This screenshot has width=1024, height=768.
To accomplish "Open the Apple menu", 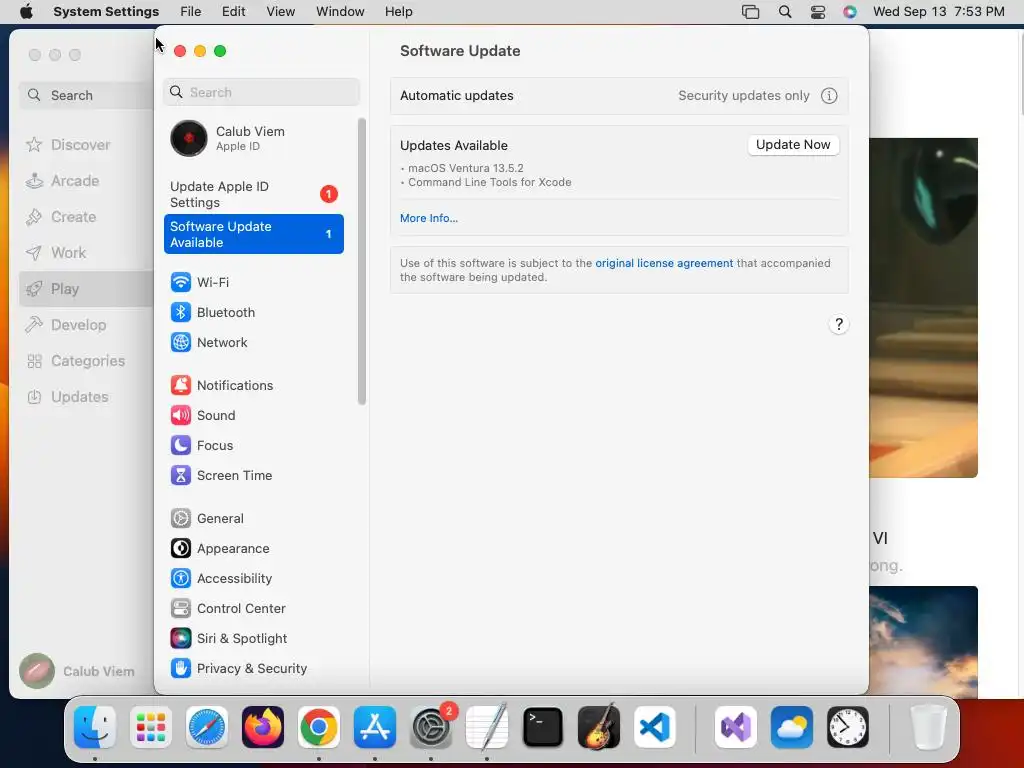I will click(x=26, y=12).
